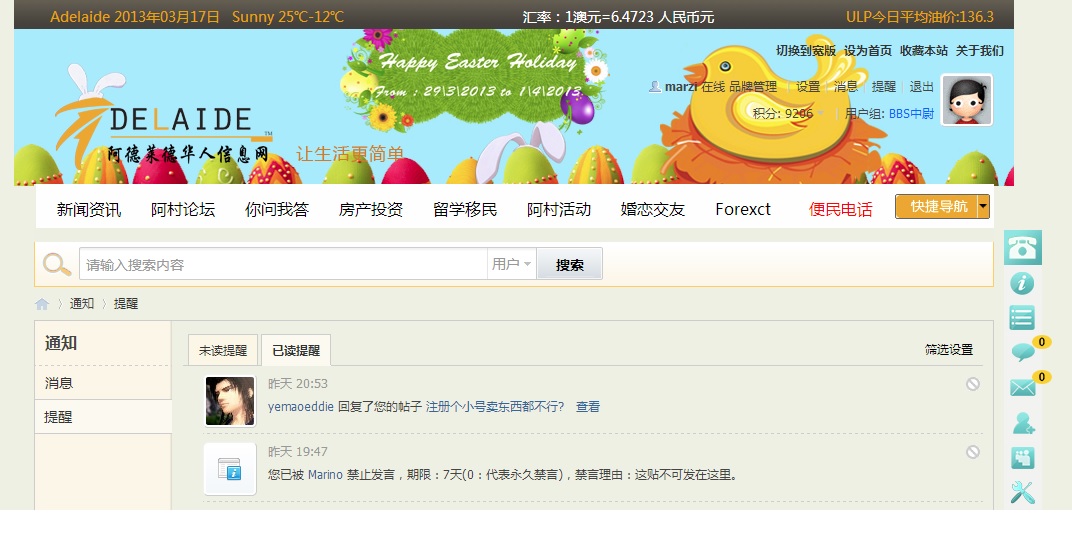Click the info icon in right sidebar
The width and height of the screenshot is (1072, 540).
(x=1022, y=283)
